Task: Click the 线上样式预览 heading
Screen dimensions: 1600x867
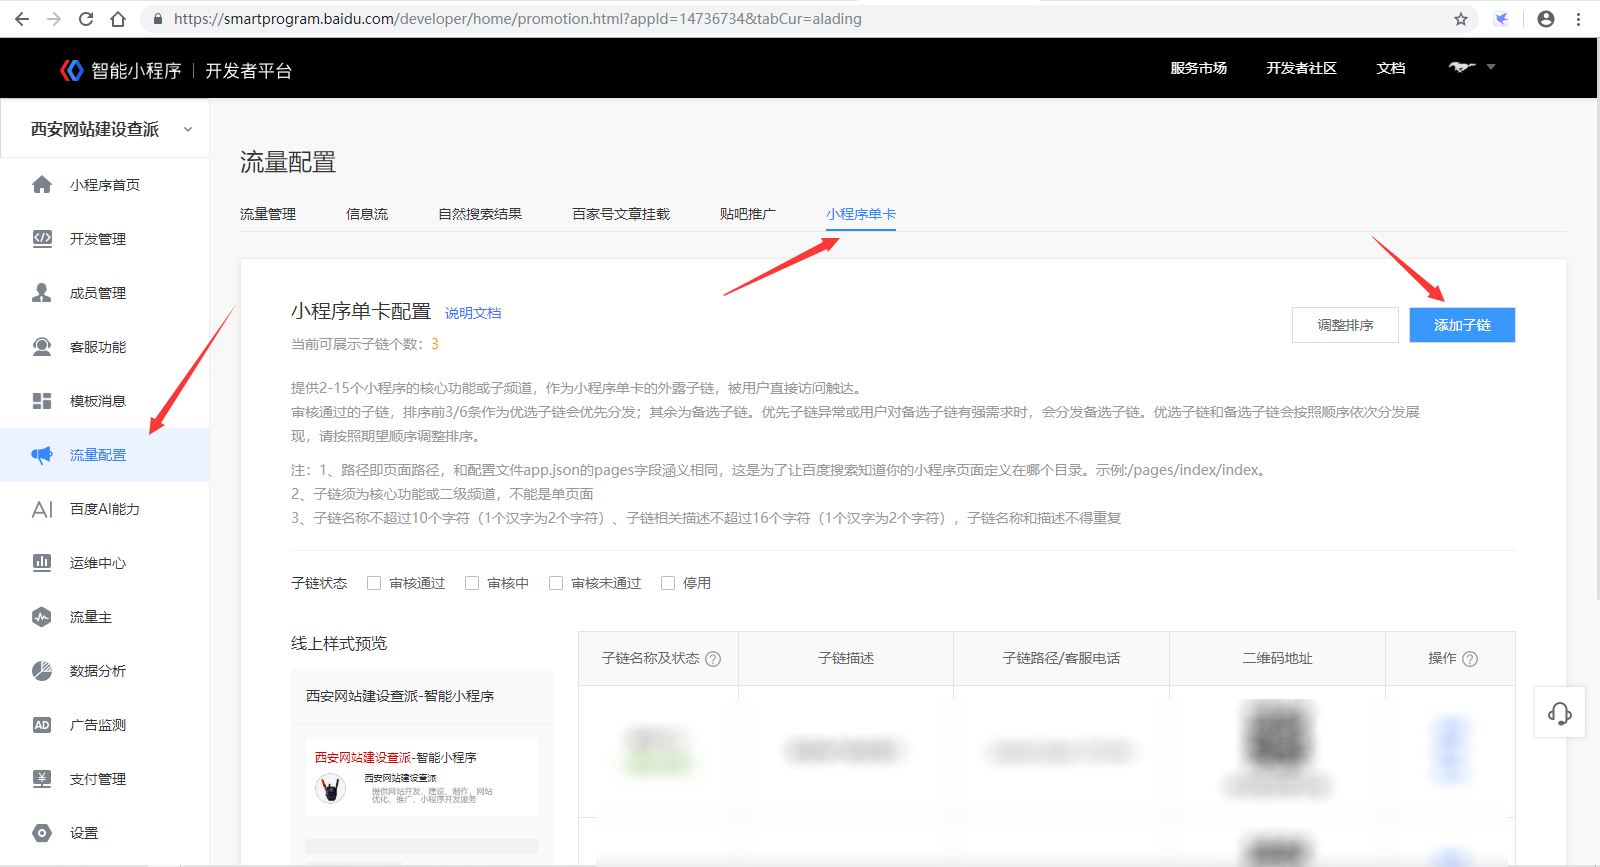Action: click(x=339, y=643)
